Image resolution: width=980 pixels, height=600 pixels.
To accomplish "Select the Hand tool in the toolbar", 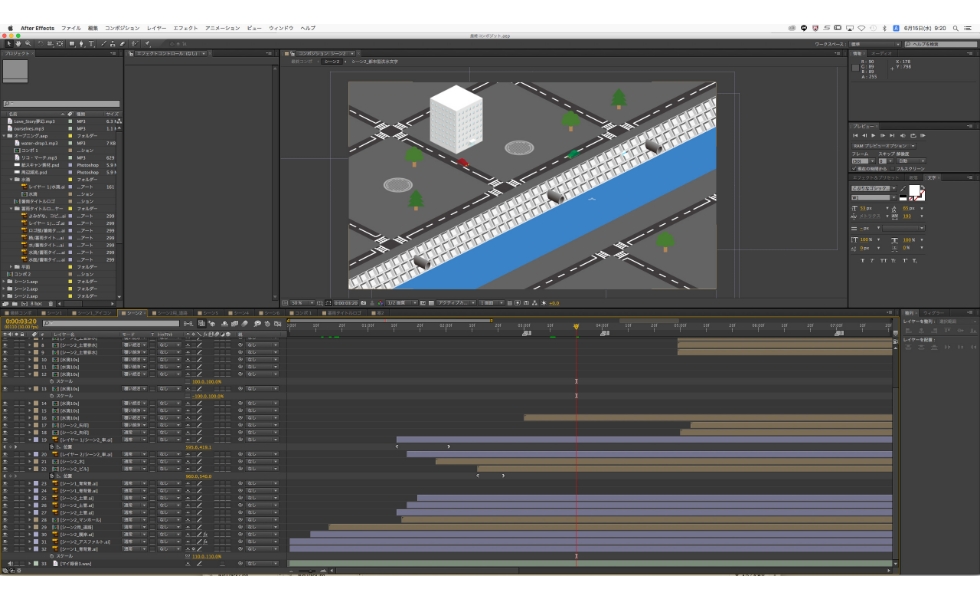I will [18, 44].
